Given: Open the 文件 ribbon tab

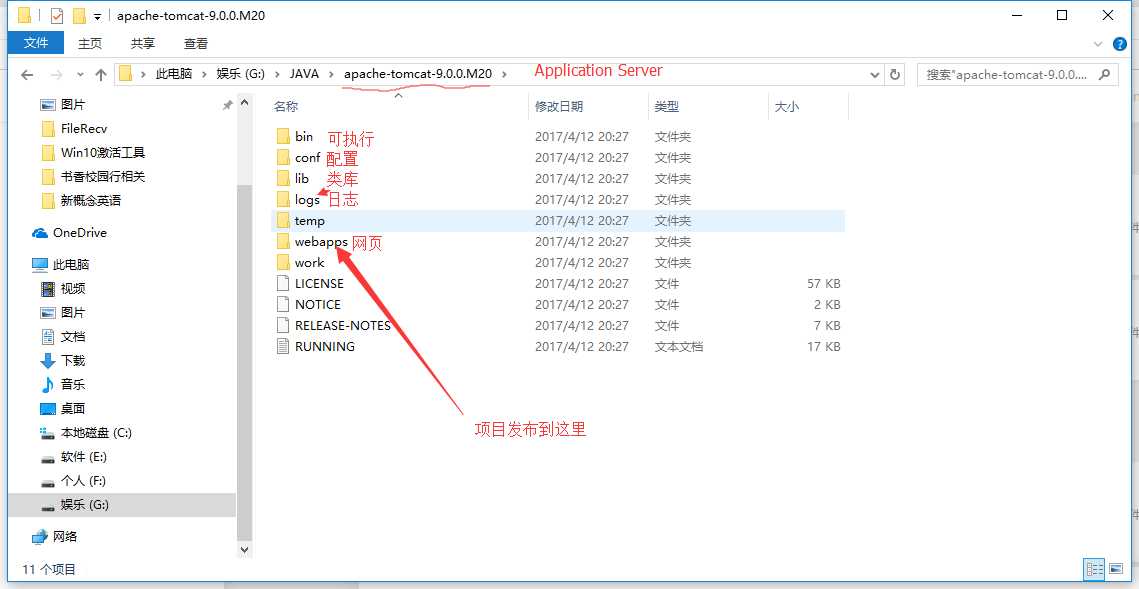Looking at the screenshot, I should click(x=36, y=44).
